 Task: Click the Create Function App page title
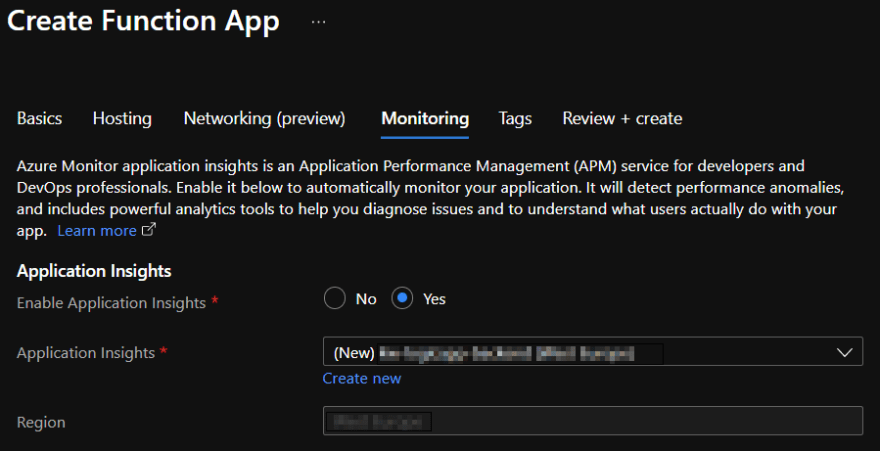click(143, 21)
